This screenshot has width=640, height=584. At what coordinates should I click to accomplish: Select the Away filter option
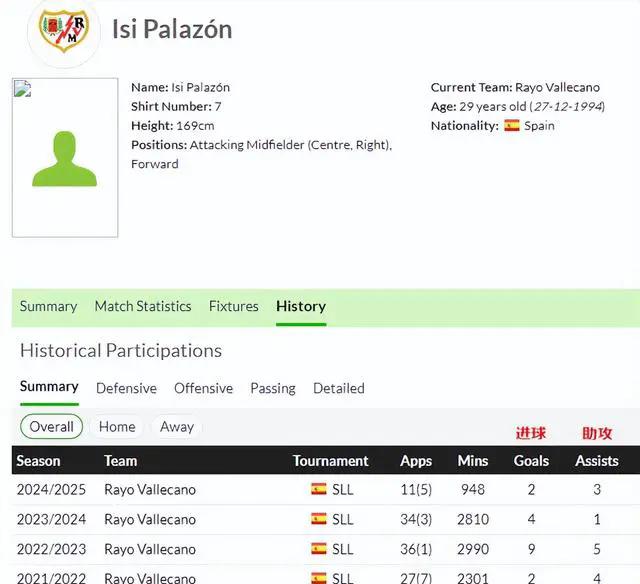pos(177,427)
